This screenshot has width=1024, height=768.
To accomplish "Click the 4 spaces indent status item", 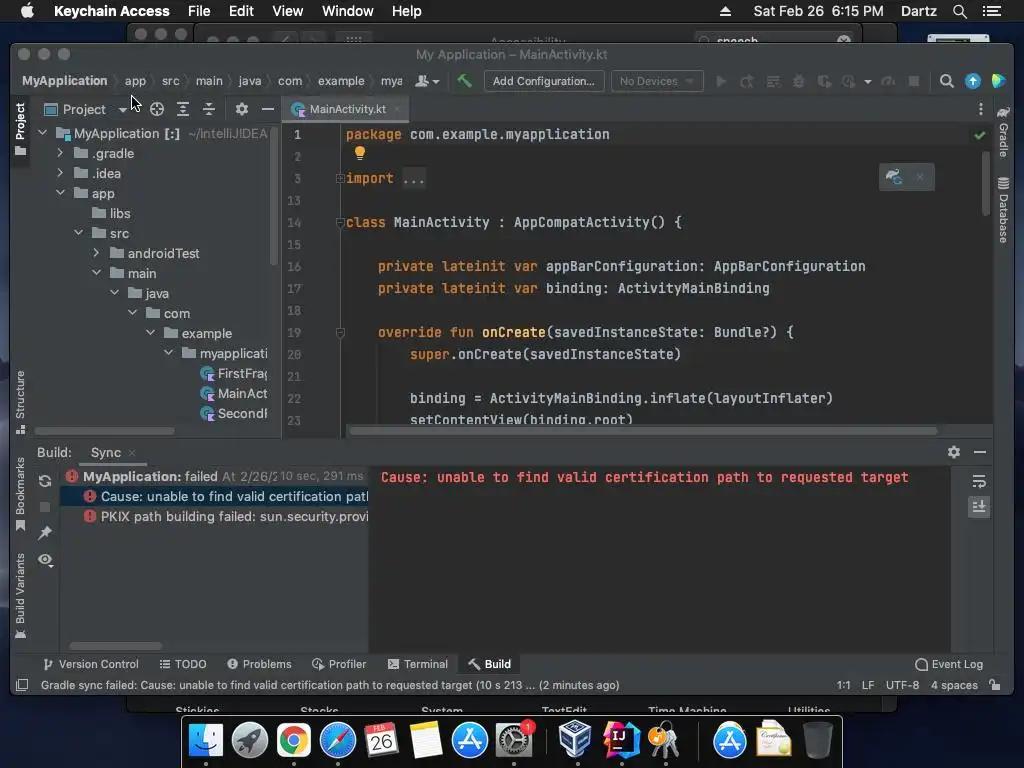I will pyautogui.click(x=954, y=685).
